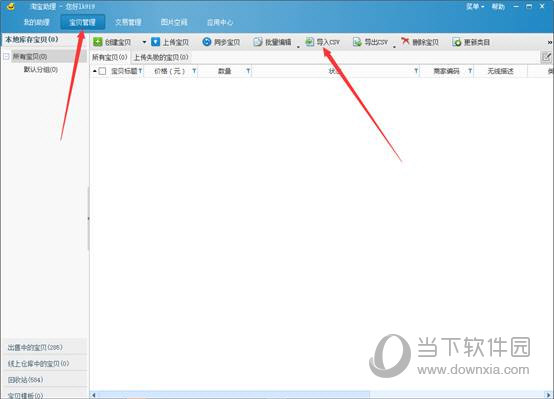Switch to the 宝贝管理 tab
Viewport: 554px width, 399px height.
pyautogui.click(x=82, y=22)
